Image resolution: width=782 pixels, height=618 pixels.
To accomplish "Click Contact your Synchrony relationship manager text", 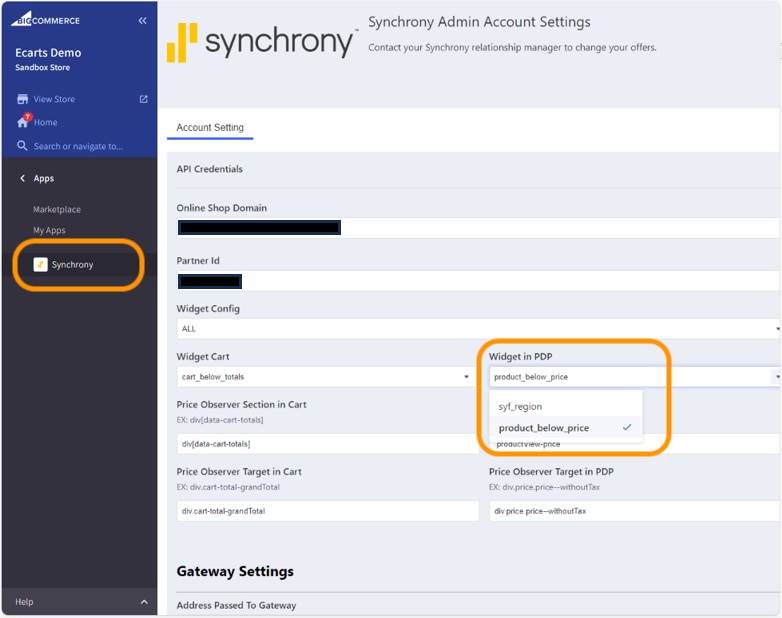I will point(512,47).
